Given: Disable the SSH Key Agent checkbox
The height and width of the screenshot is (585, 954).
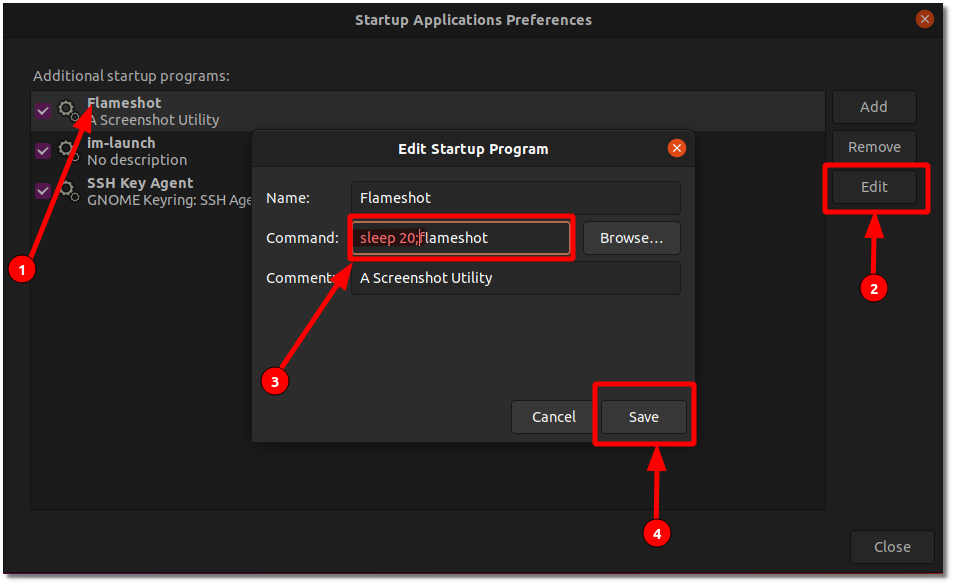Looking at the screenshot, I should tap(43, 191).
